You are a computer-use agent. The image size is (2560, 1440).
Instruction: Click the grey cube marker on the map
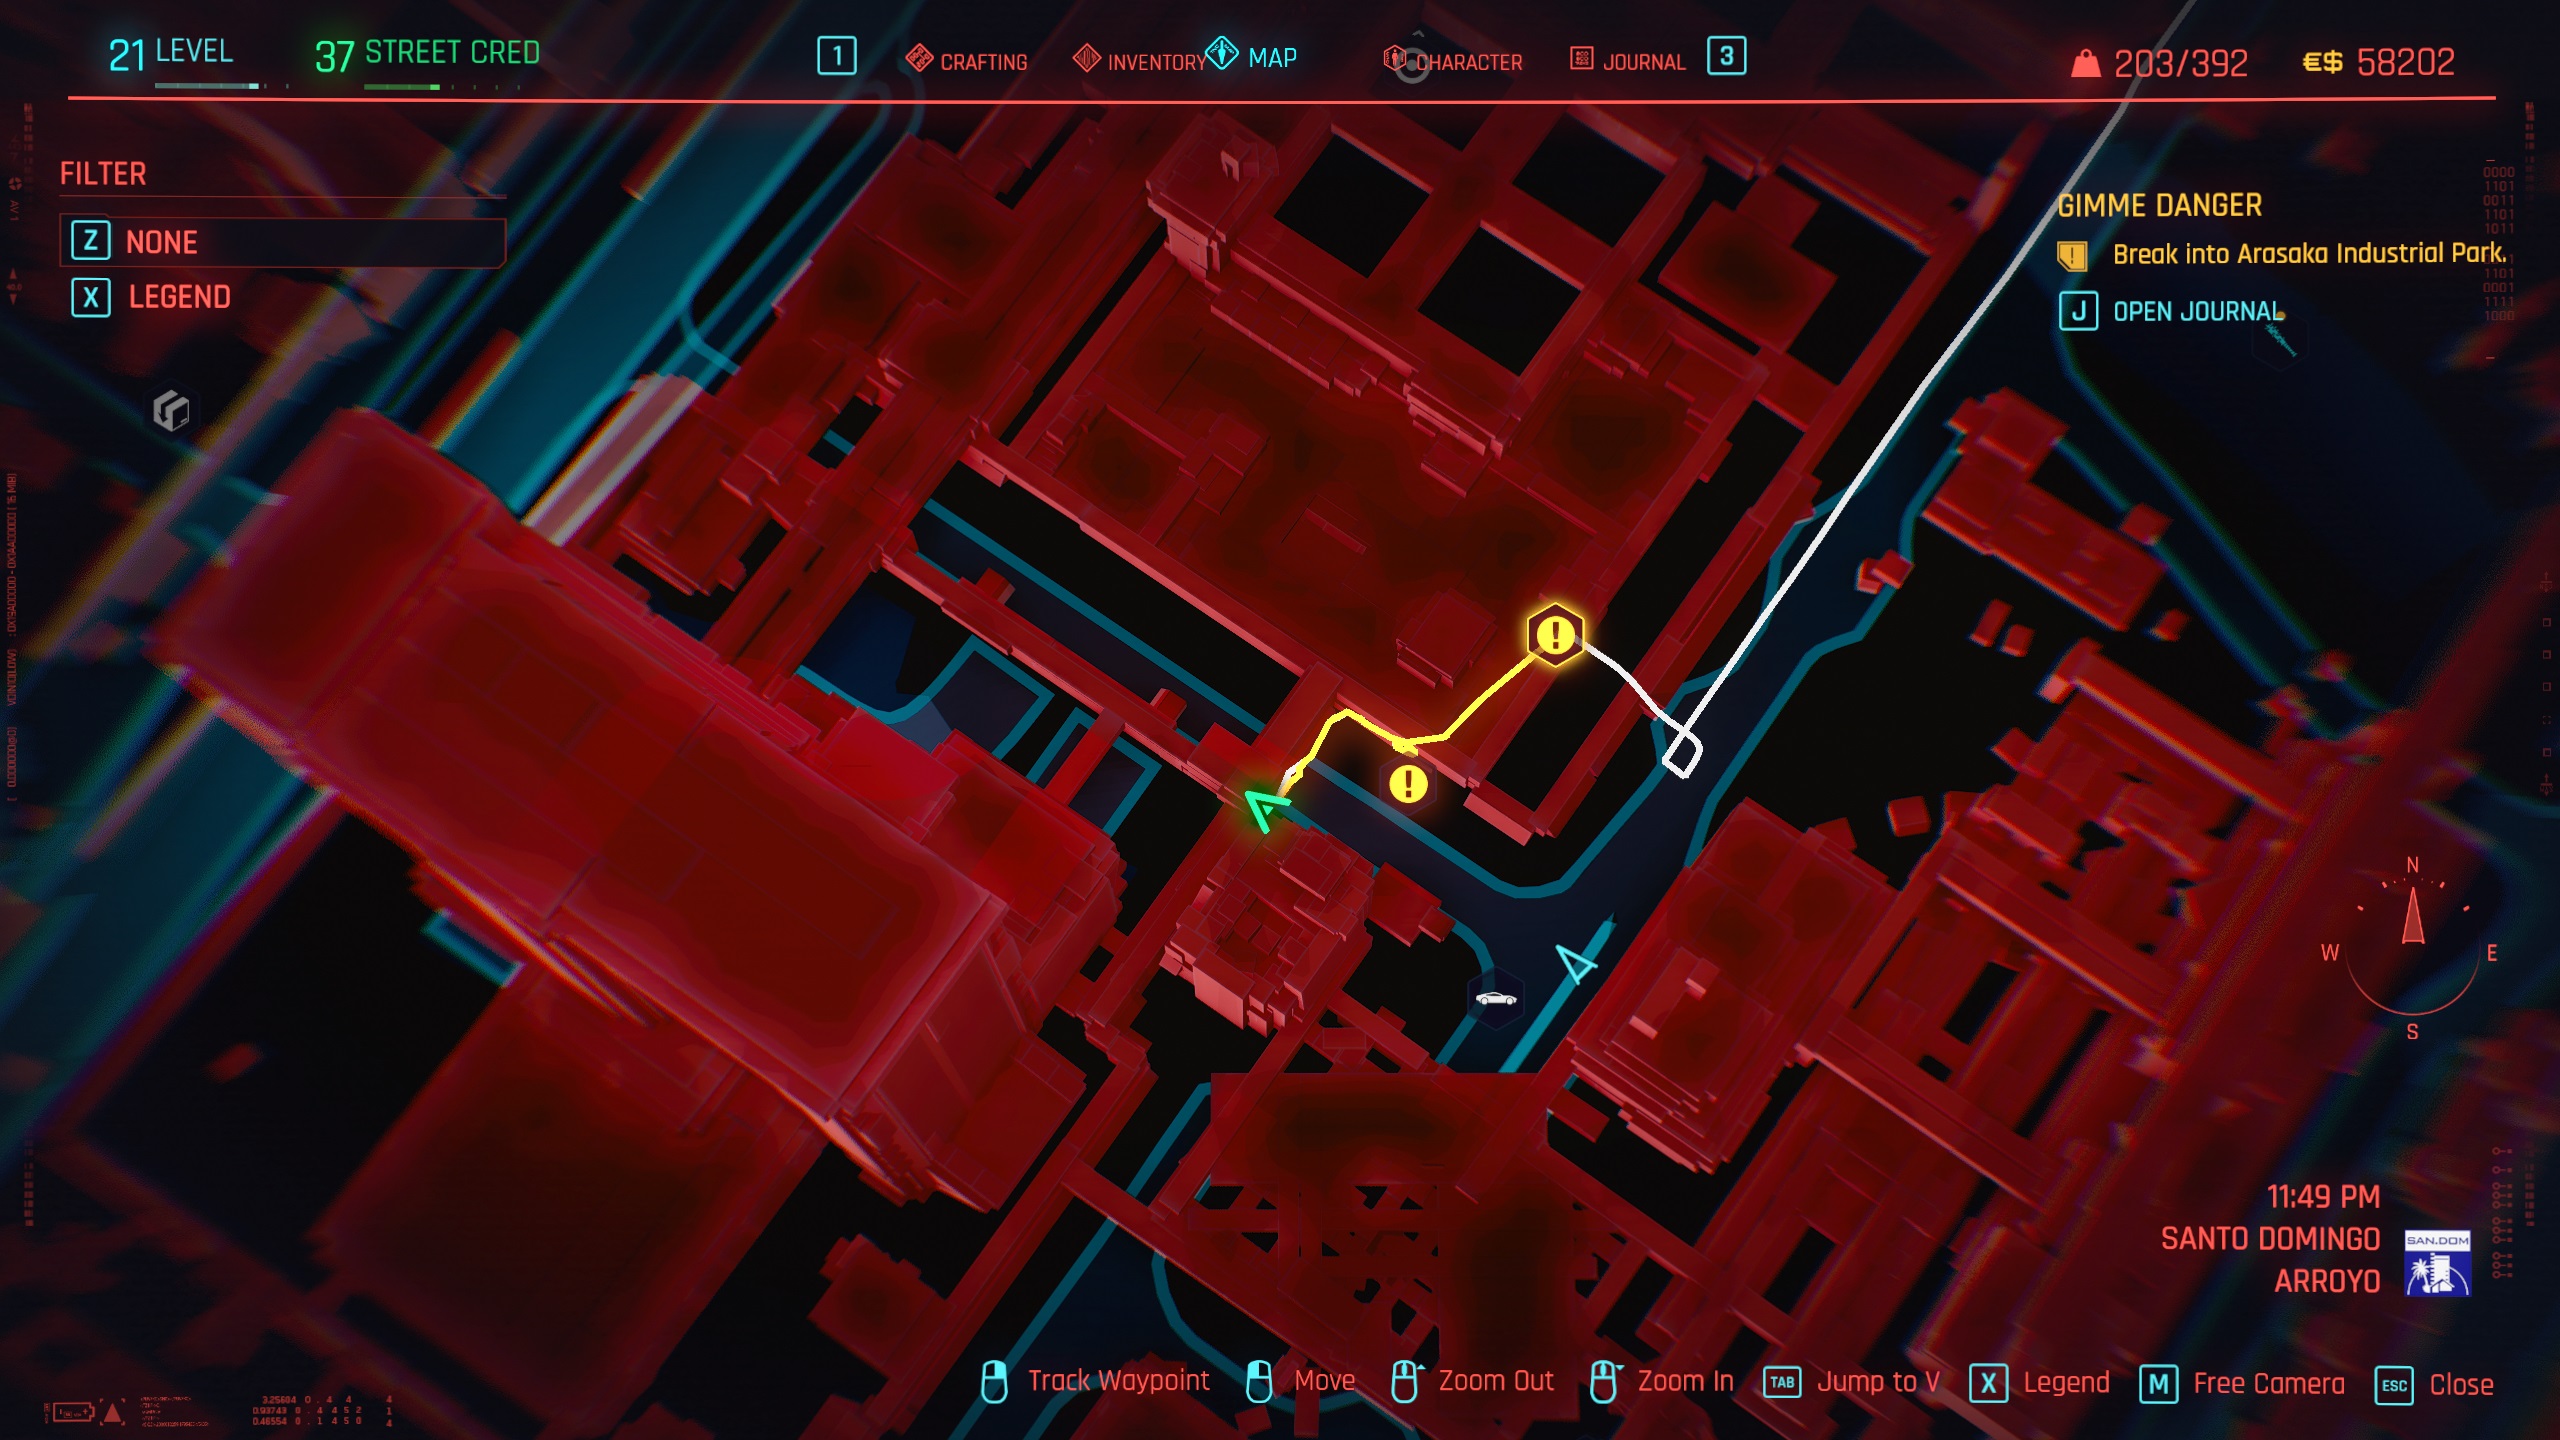171,410
